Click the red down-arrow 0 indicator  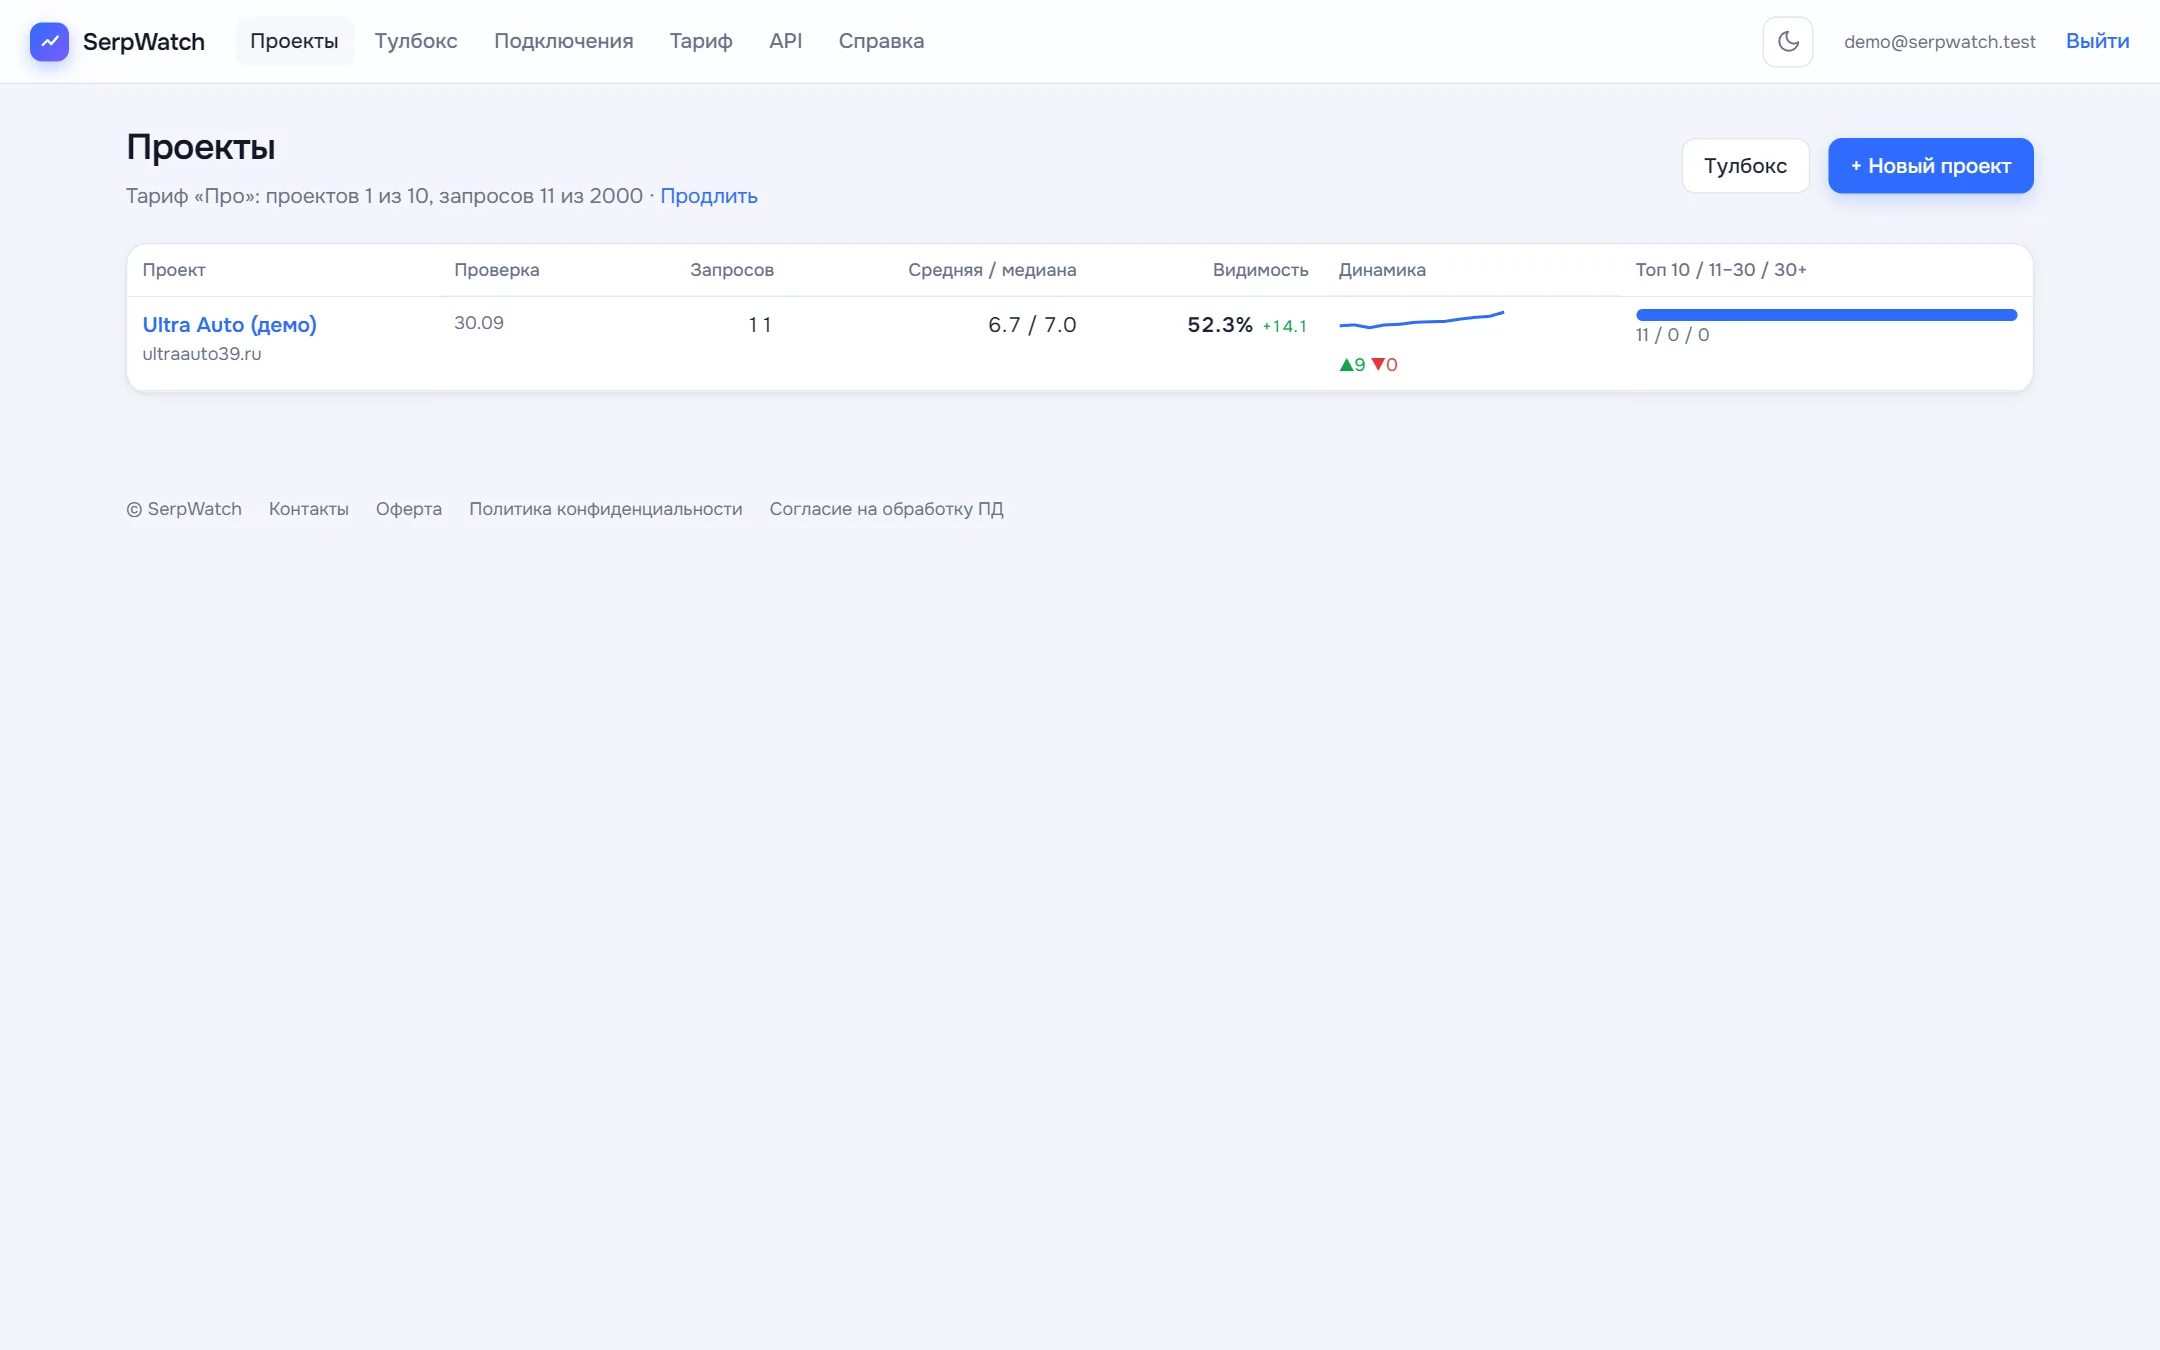pos(1385,365)
